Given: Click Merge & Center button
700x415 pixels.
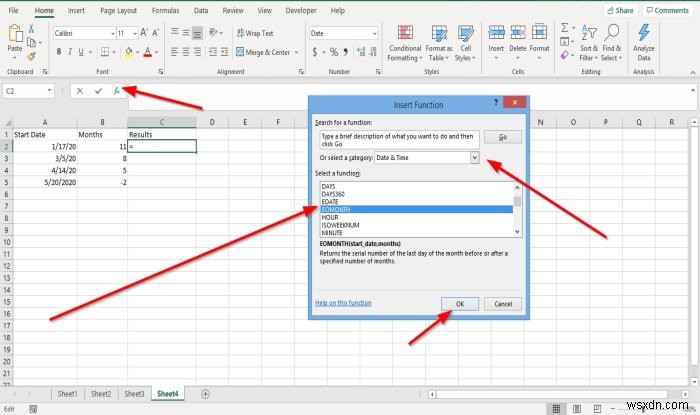Looking at the screenshot, I should click(263, 52).
